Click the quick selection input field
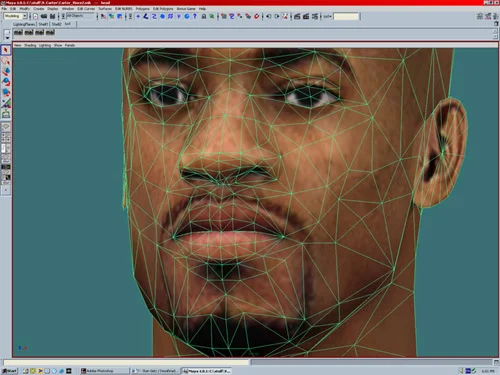The height and width of the screenshot is (375, 500). point(346,16)
